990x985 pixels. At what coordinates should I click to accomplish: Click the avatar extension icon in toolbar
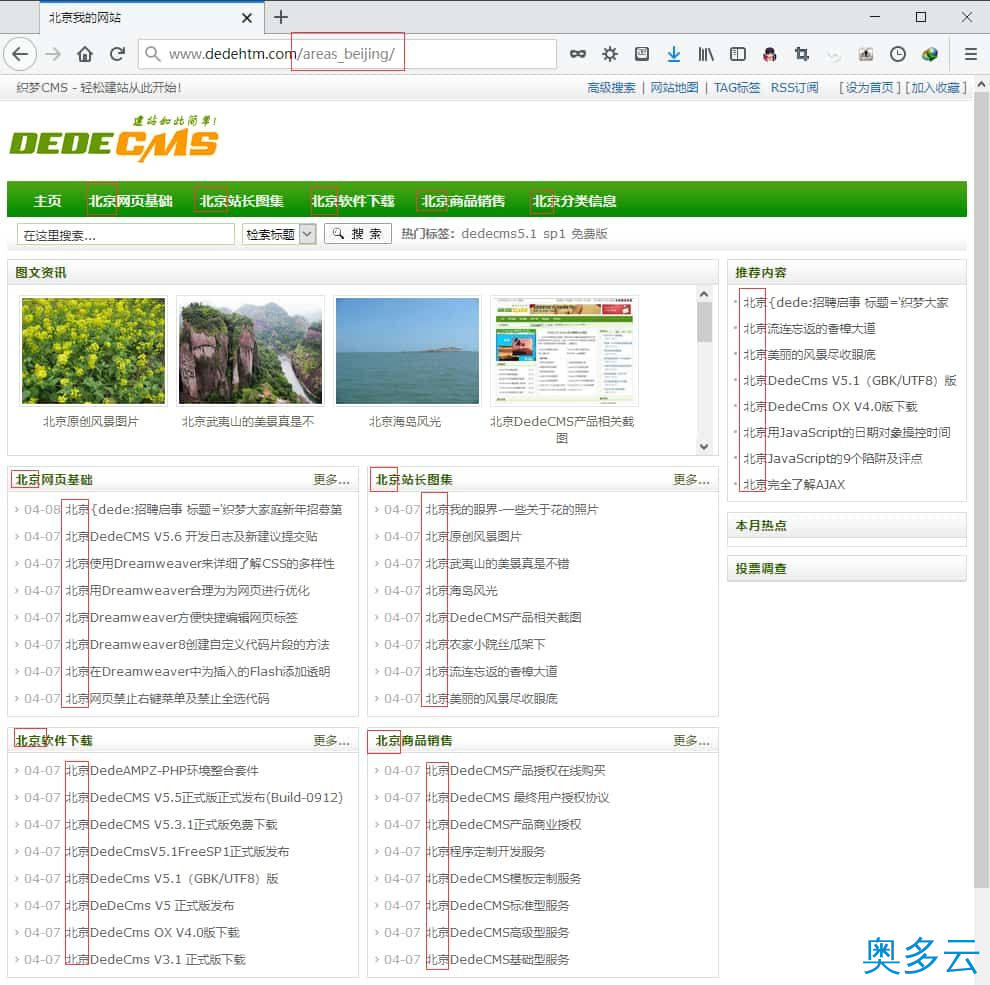tap(770, 54)
